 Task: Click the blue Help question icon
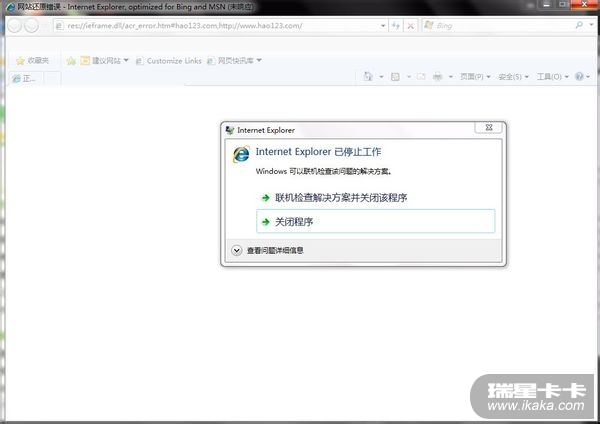(579, 77)
